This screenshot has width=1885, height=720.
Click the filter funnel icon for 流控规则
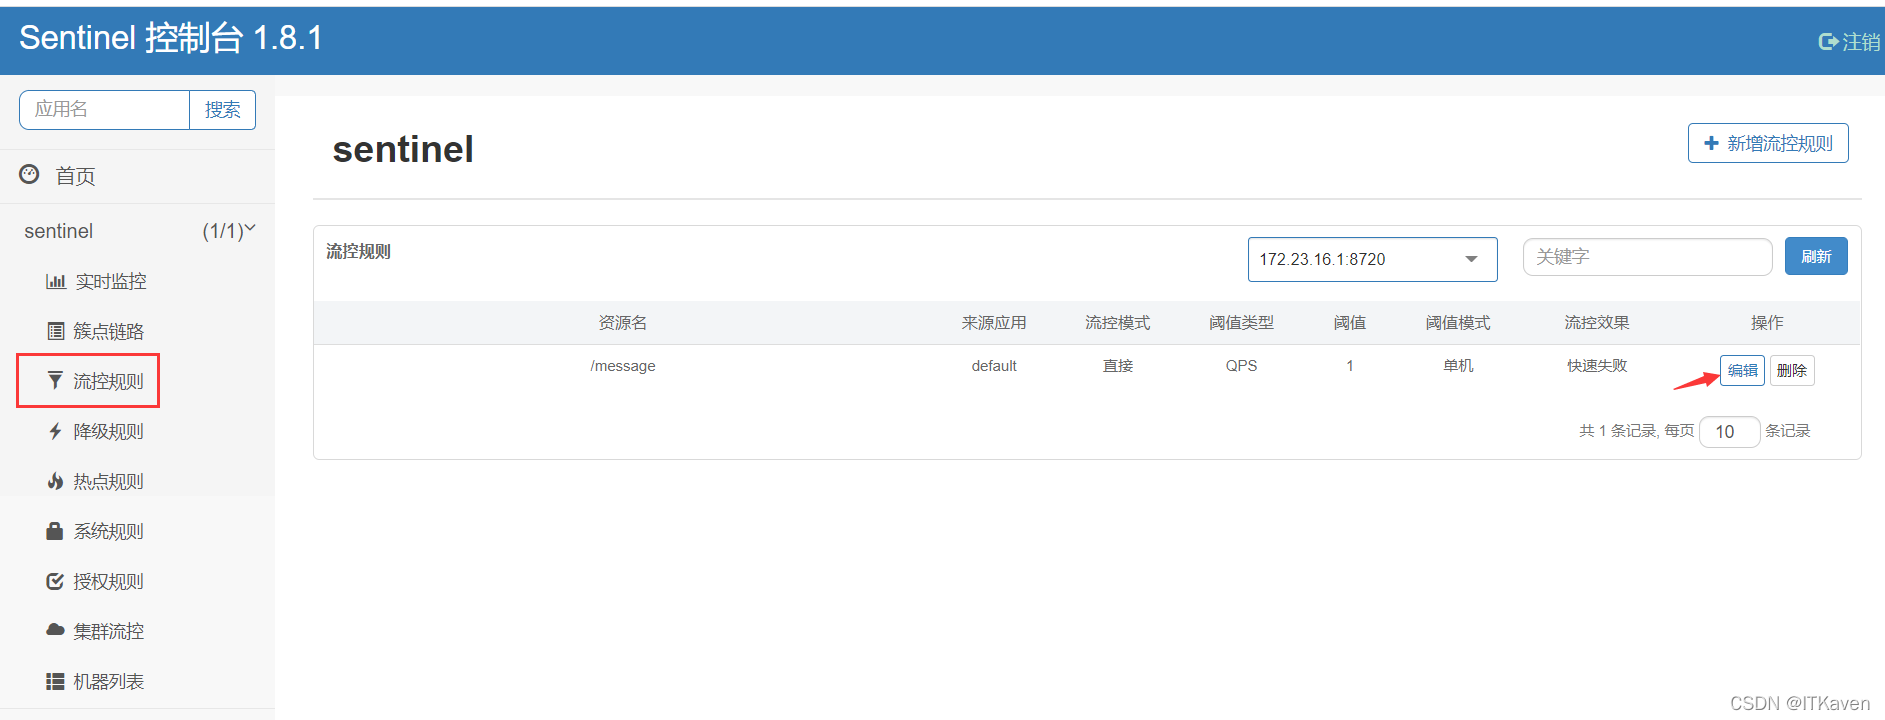56,381
